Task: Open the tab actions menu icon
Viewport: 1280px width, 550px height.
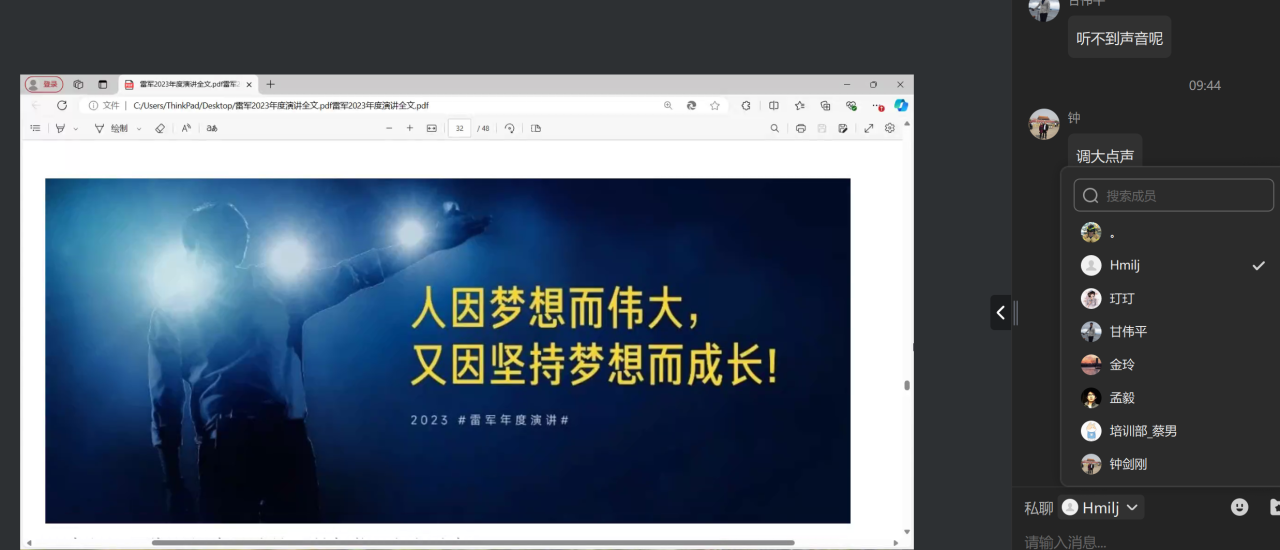Action: pos(102,85)
